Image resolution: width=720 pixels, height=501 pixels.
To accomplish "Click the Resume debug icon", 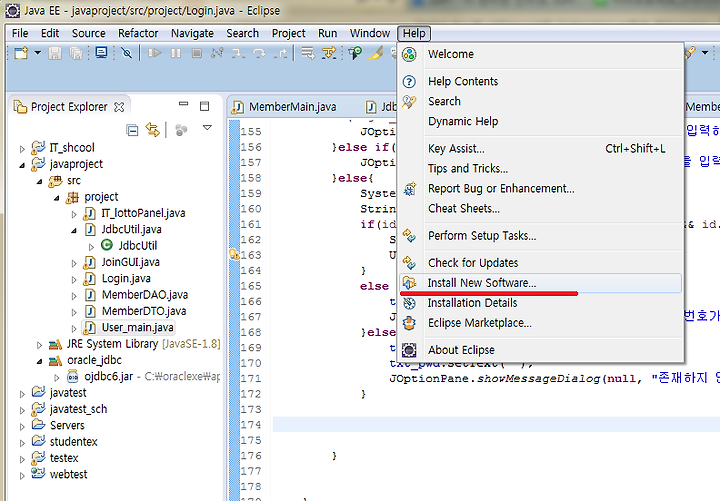I will (x=155, y=53).
